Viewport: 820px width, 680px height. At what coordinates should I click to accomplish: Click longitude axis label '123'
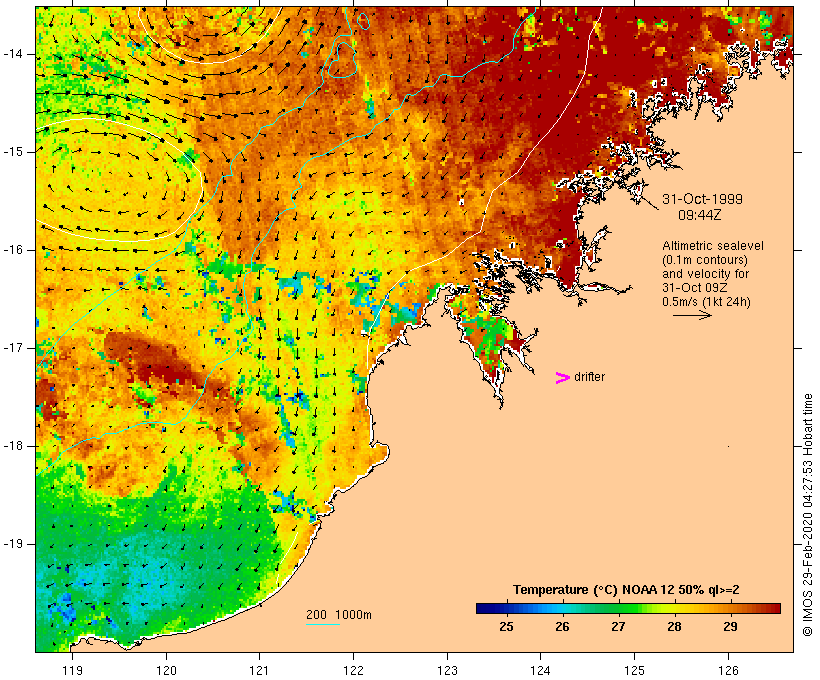pos(447,670)
